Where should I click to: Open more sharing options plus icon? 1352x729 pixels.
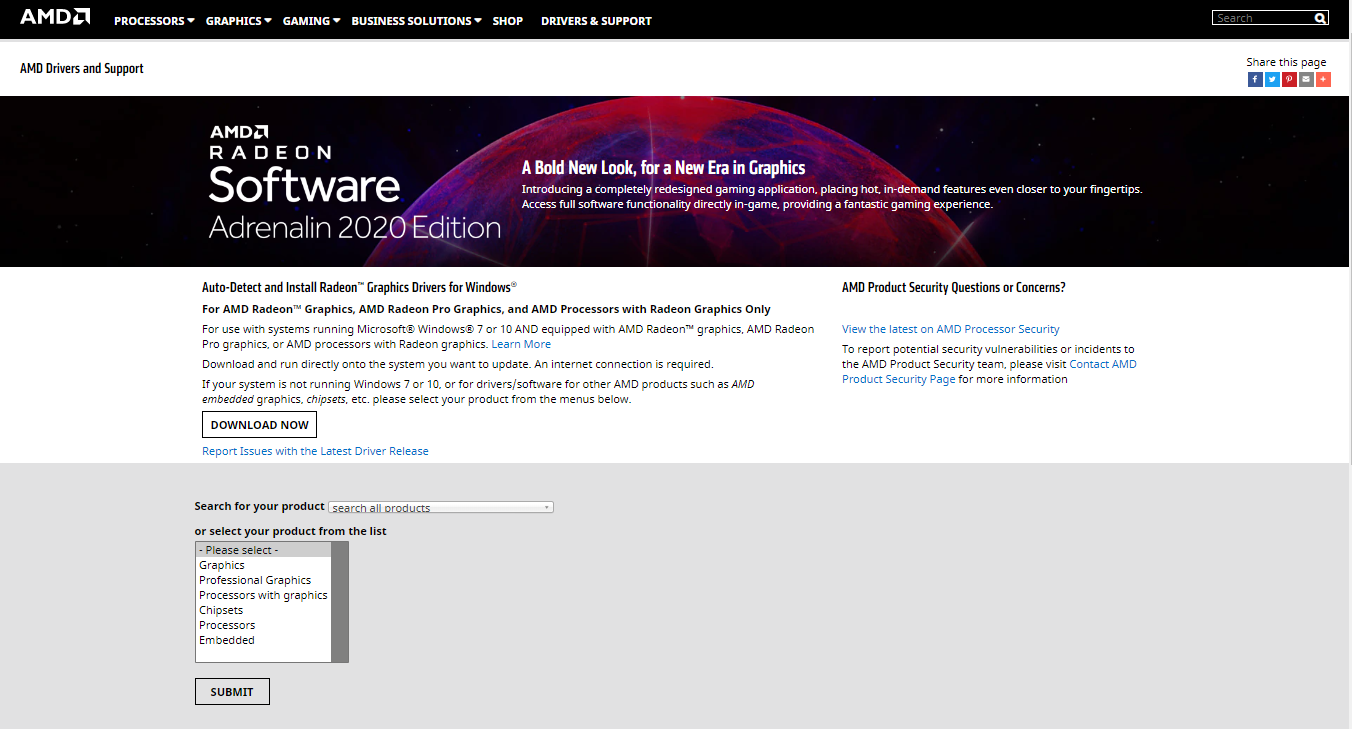1323,80
